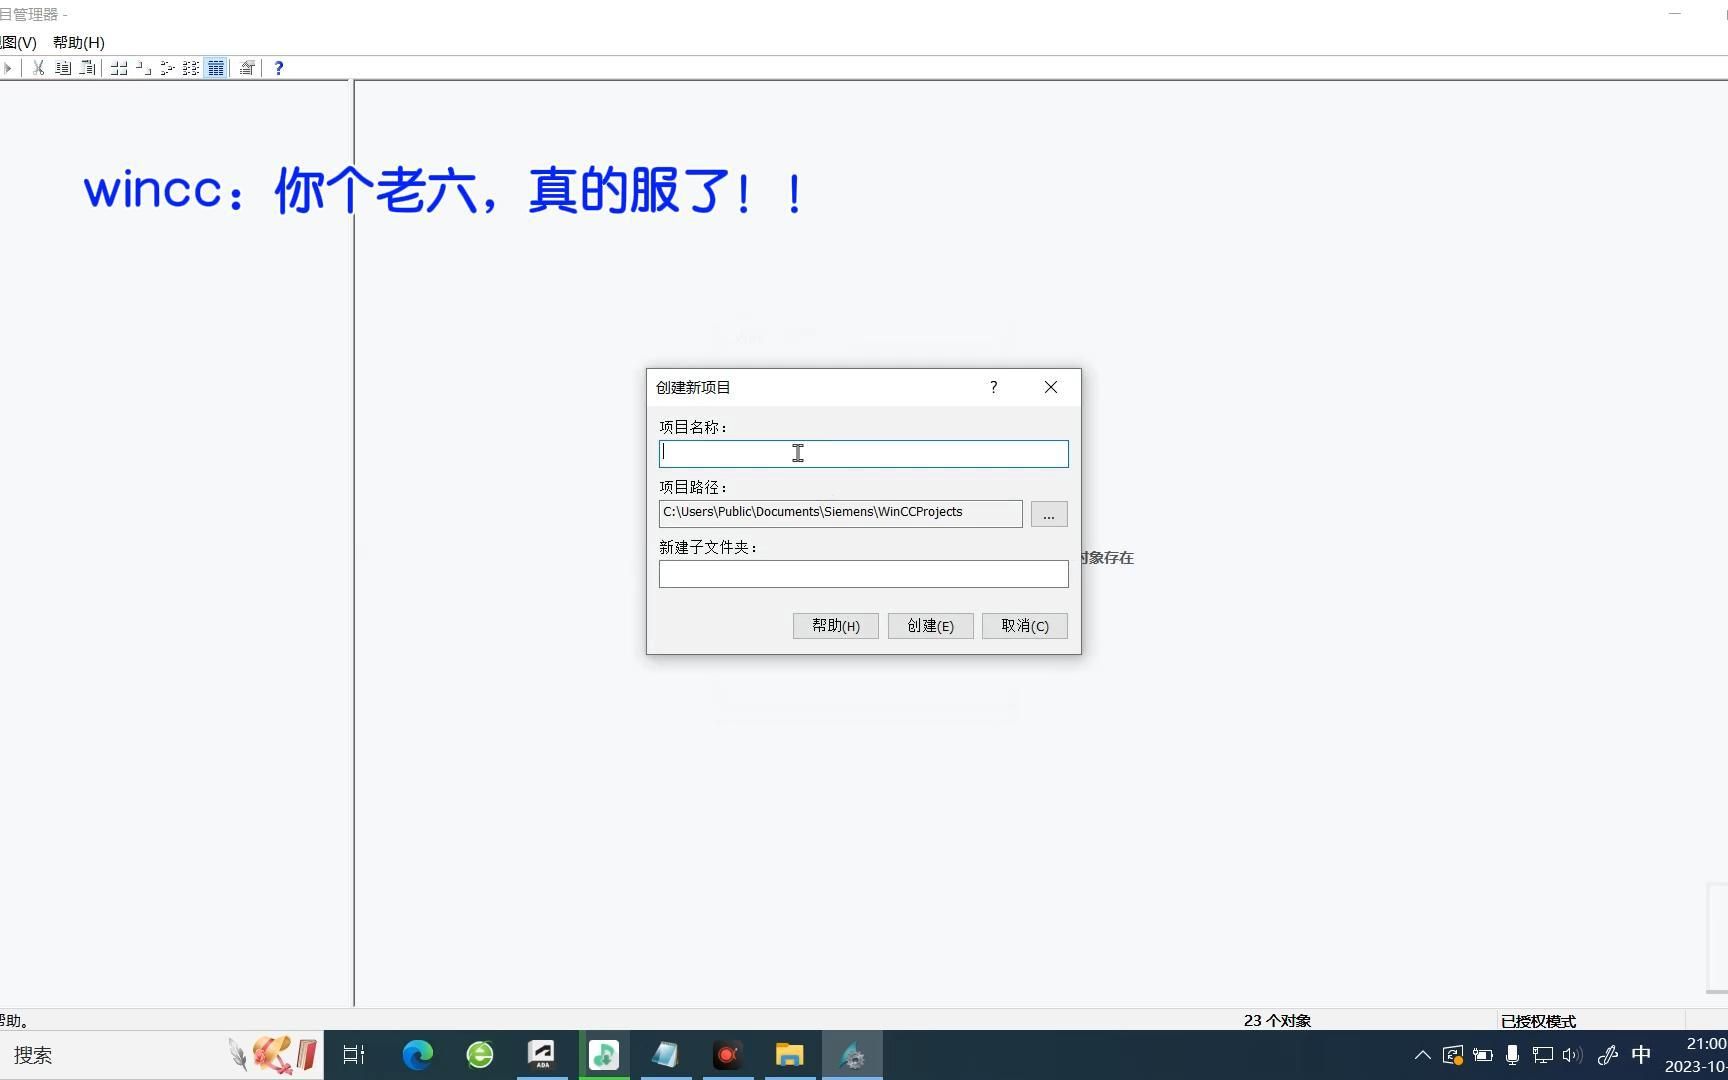Screen dimensions: 1728x1080
Task: Switch to WinCC Explorer taskbar icon
Action: click(852, 1055)
